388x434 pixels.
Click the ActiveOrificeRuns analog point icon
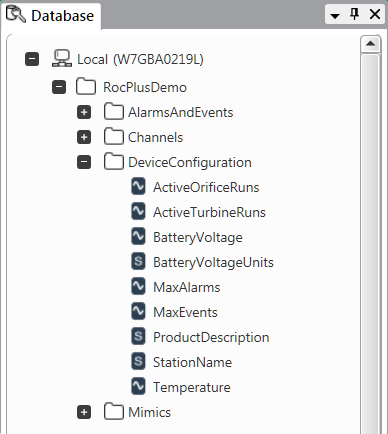[138, 186]
